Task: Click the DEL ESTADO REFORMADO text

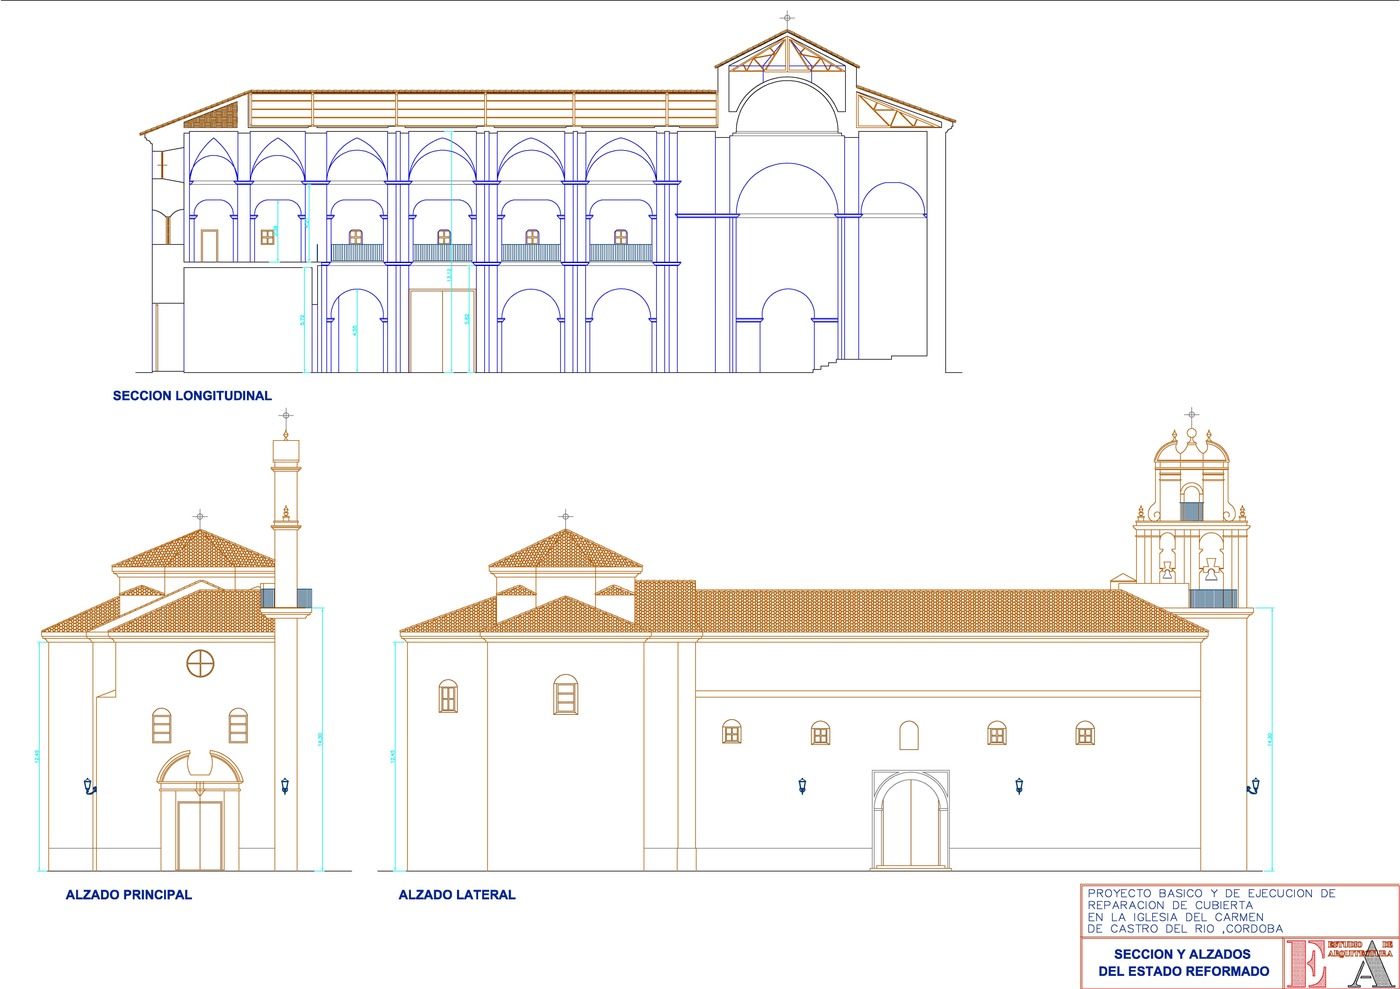Action: coord(1183,971)
